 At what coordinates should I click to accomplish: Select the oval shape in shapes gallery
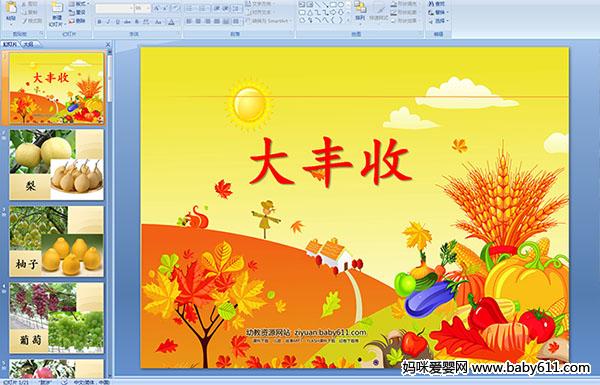point(341,4)
